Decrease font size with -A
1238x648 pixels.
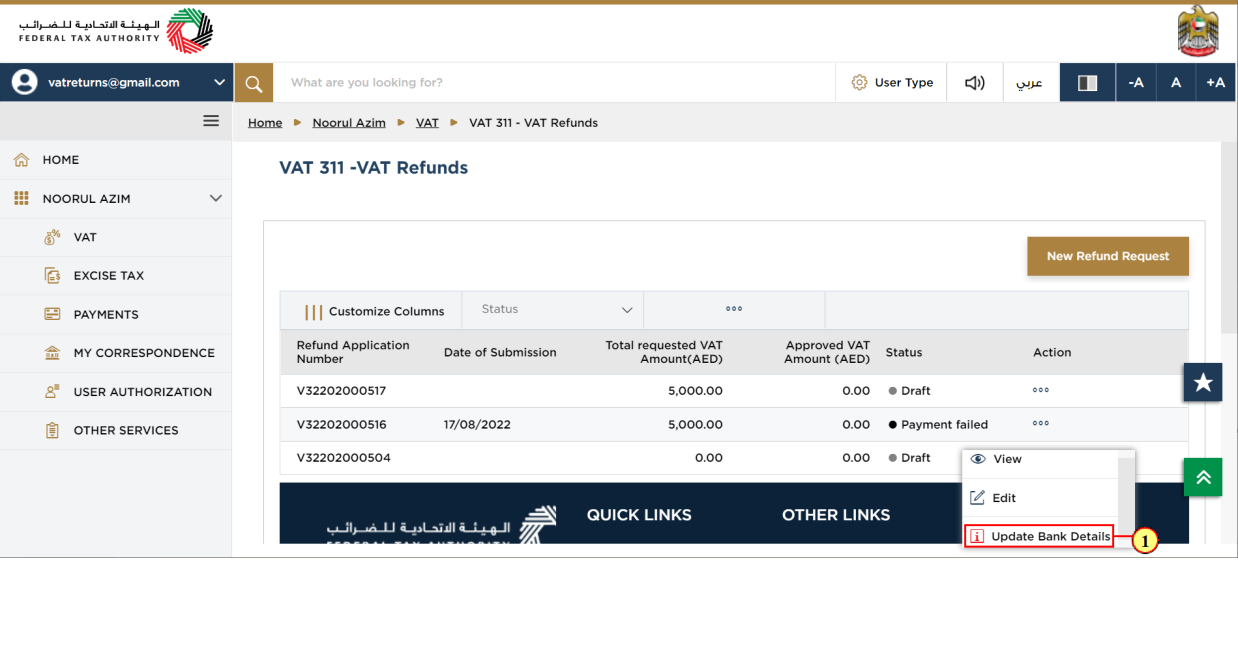[1136, 83]
